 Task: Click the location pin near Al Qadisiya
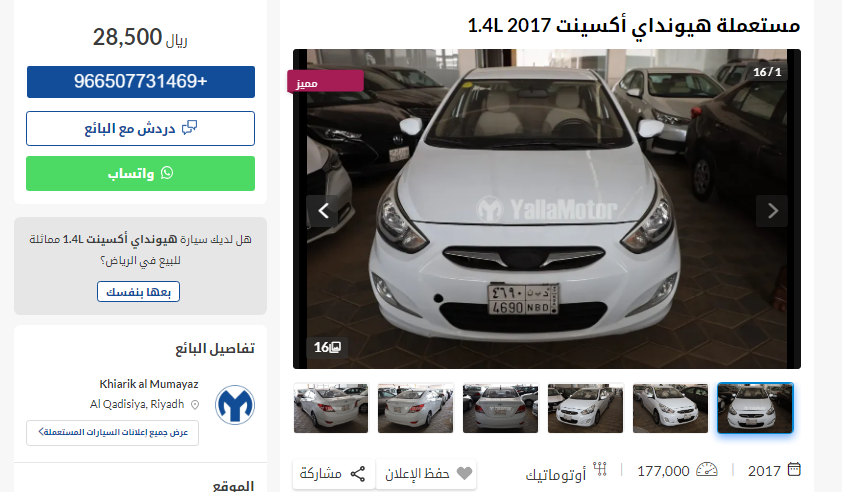[x=195, y=404]
